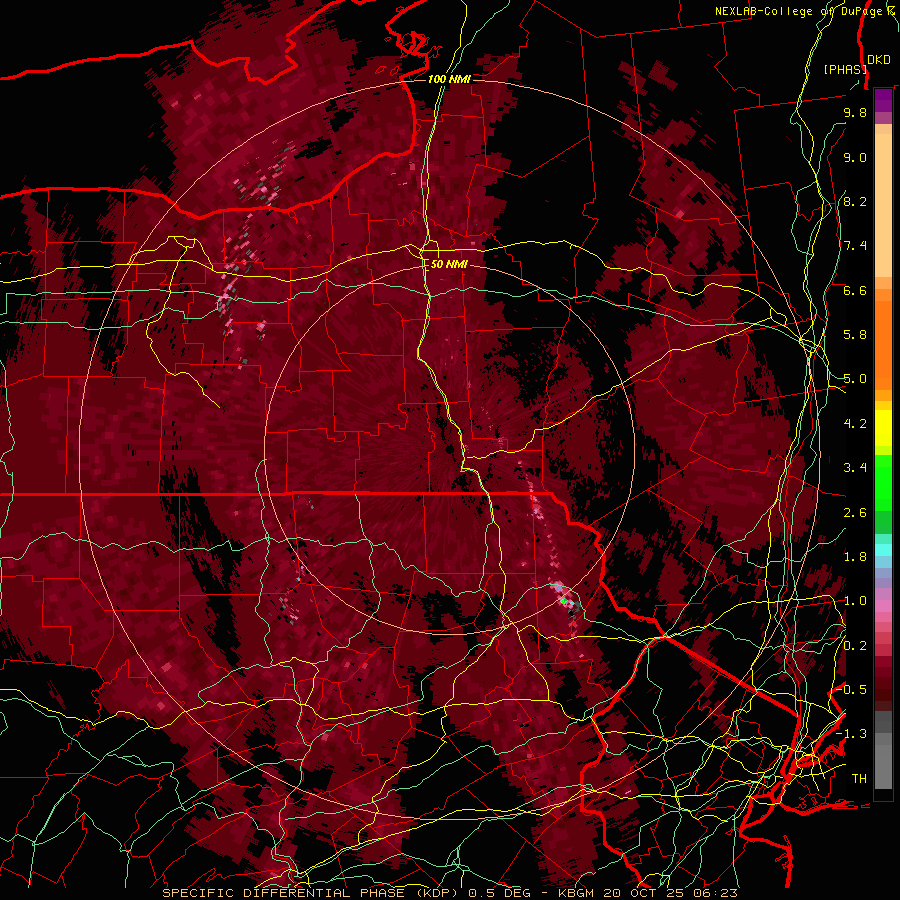
Task: Click the bright green radar pixel
Action: (564, 601)
